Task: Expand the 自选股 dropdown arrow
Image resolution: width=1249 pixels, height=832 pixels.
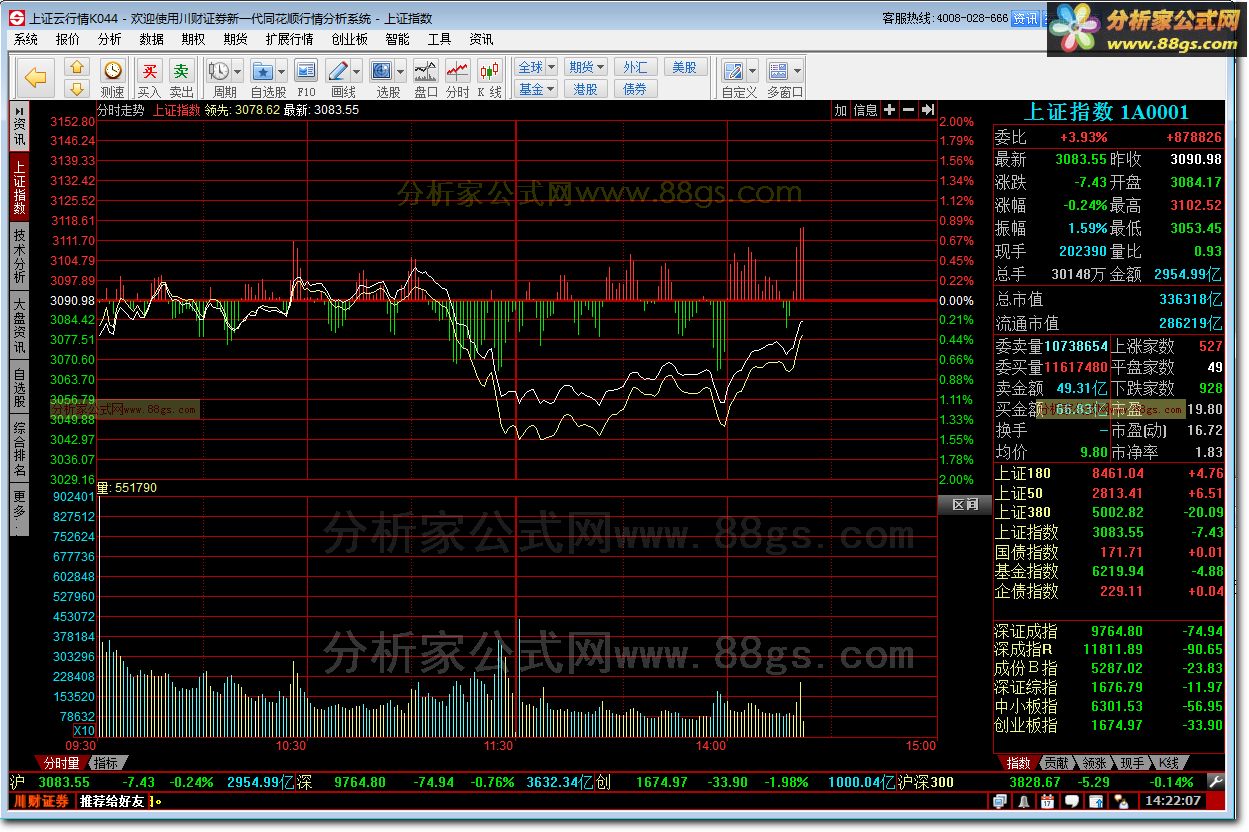Action: 281,71
